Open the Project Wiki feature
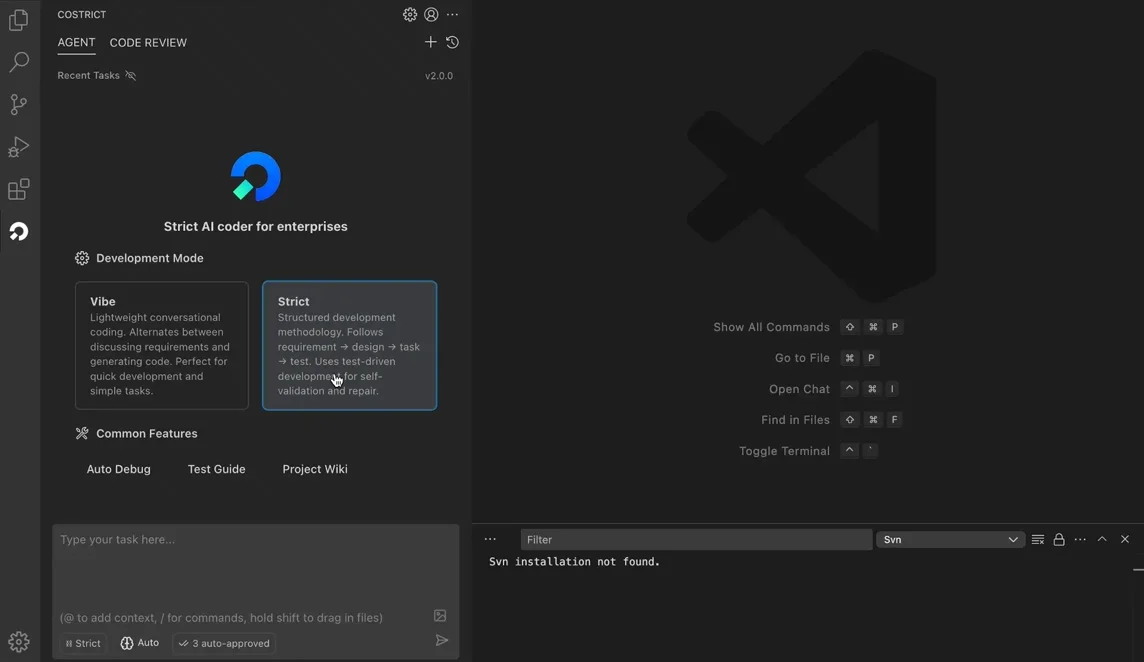The height and width of the screenshot is (662, 1144). [x=315, y=469]
